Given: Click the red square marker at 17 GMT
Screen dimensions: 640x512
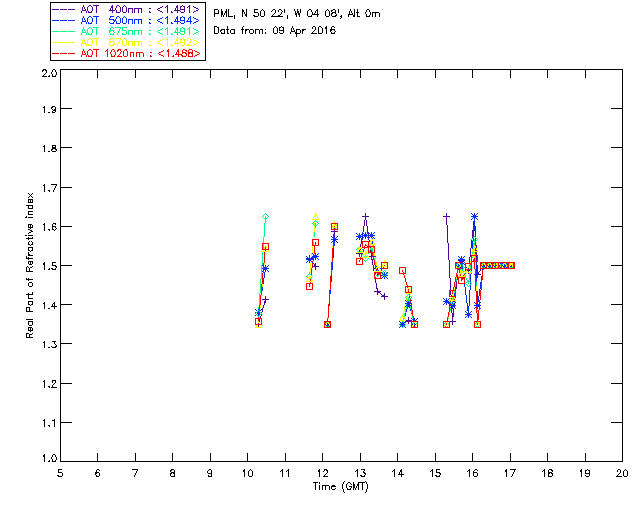Looking at the screenshot, I should coord(511,265).
